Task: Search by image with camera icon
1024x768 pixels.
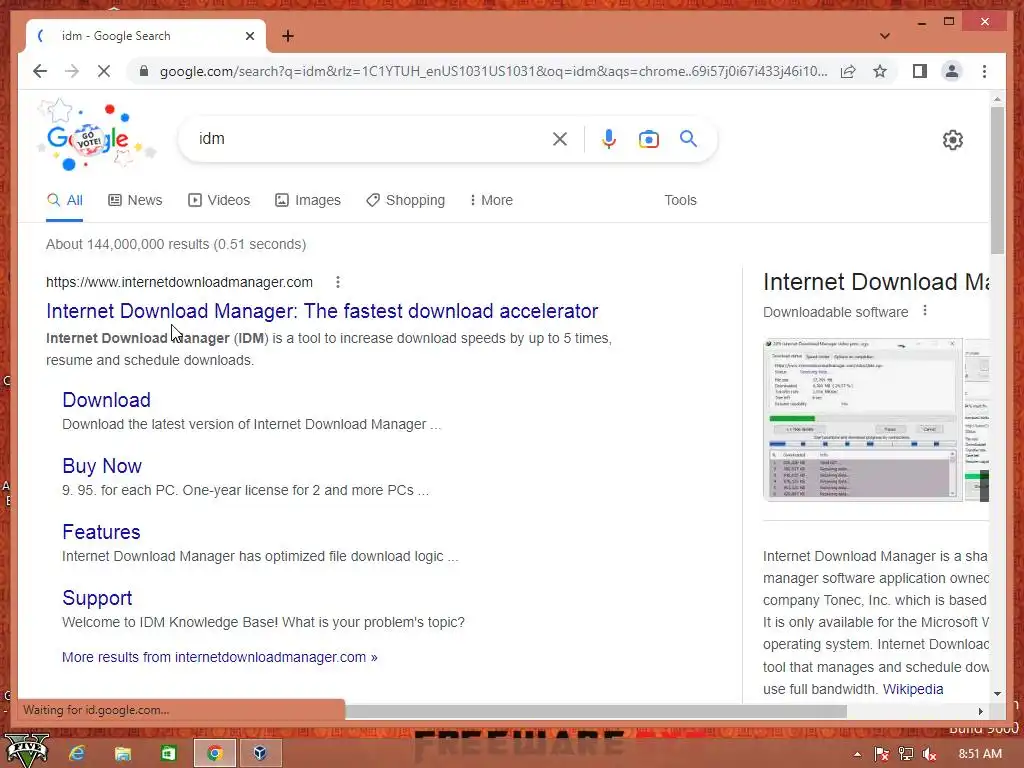Action: [648, 139]
